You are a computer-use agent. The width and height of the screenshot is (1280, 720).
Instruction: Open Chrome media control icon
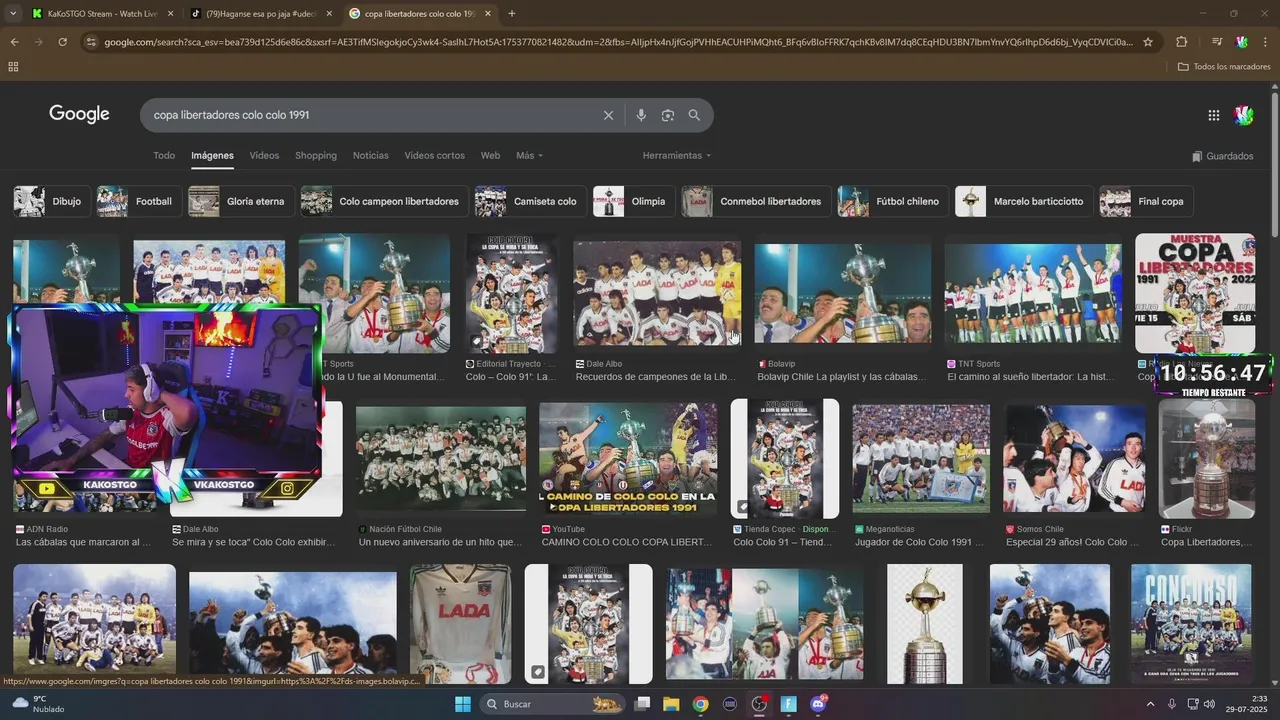1216,42
